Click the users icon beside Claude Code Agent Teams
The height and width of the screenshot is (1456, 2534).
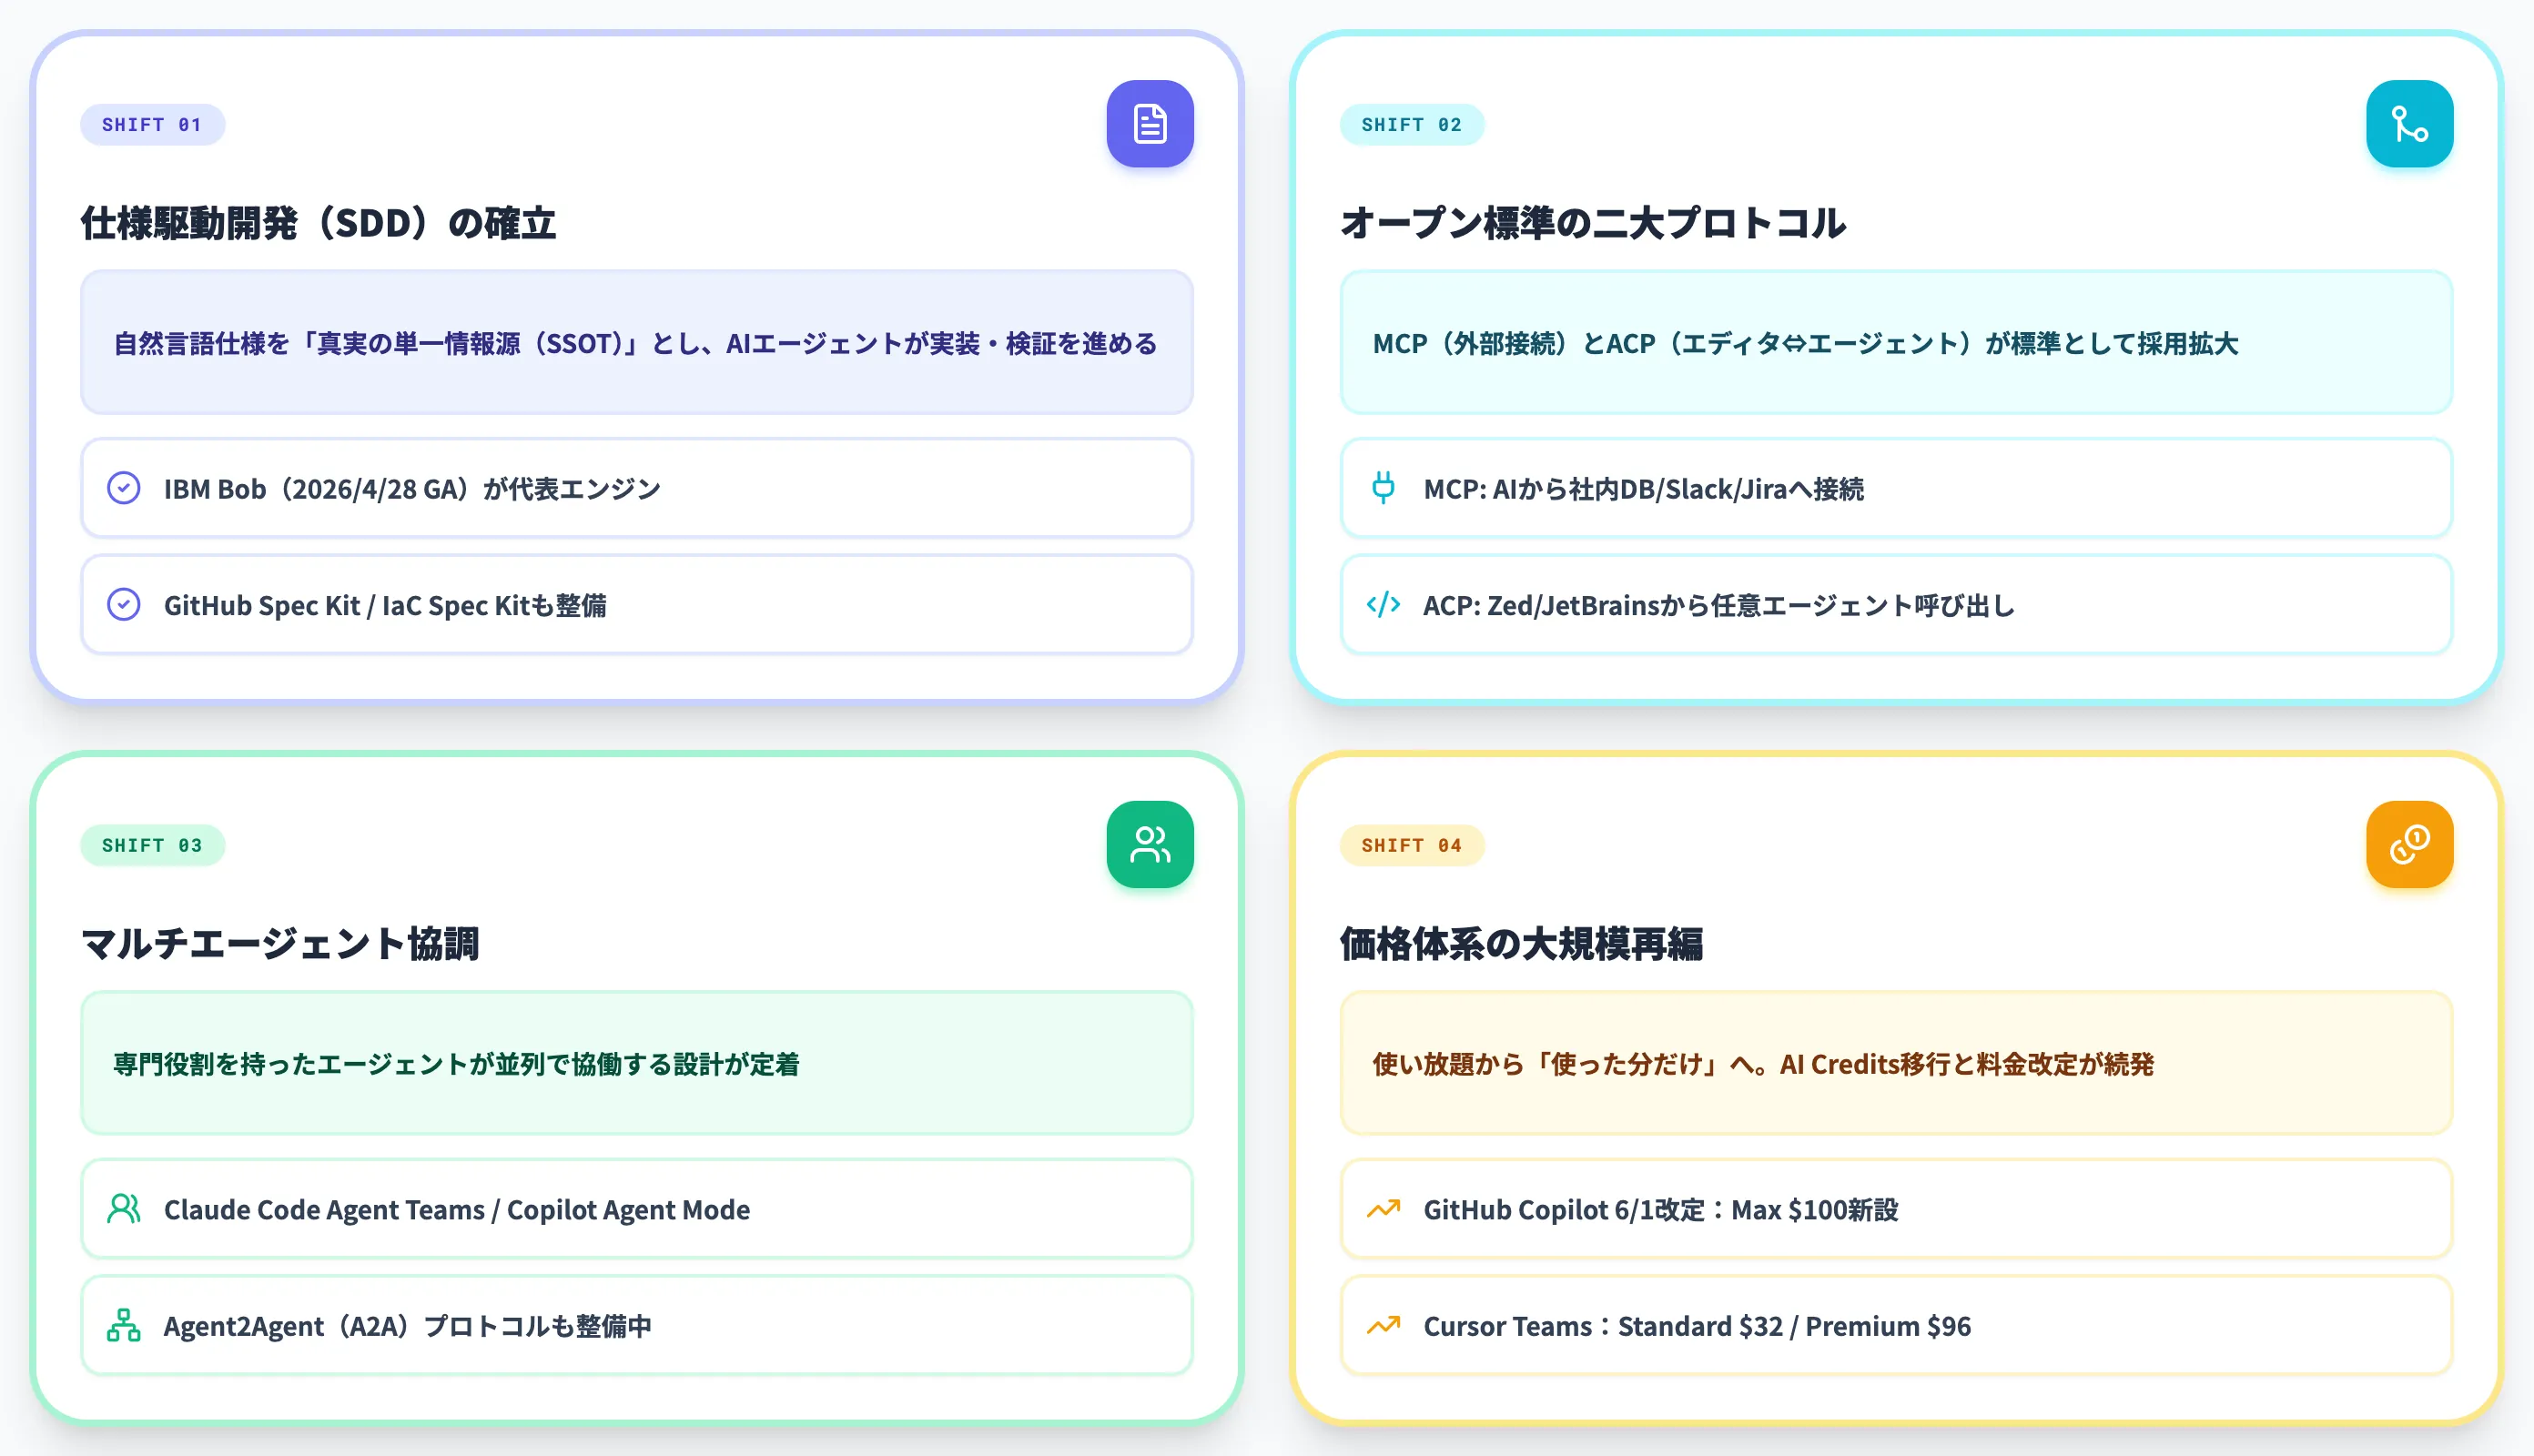124,1209
